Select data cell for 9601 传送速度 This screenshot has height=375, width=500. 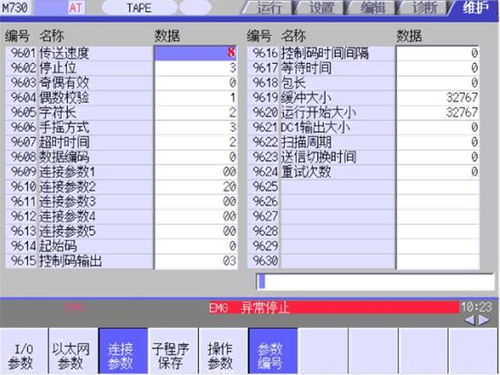196,53
